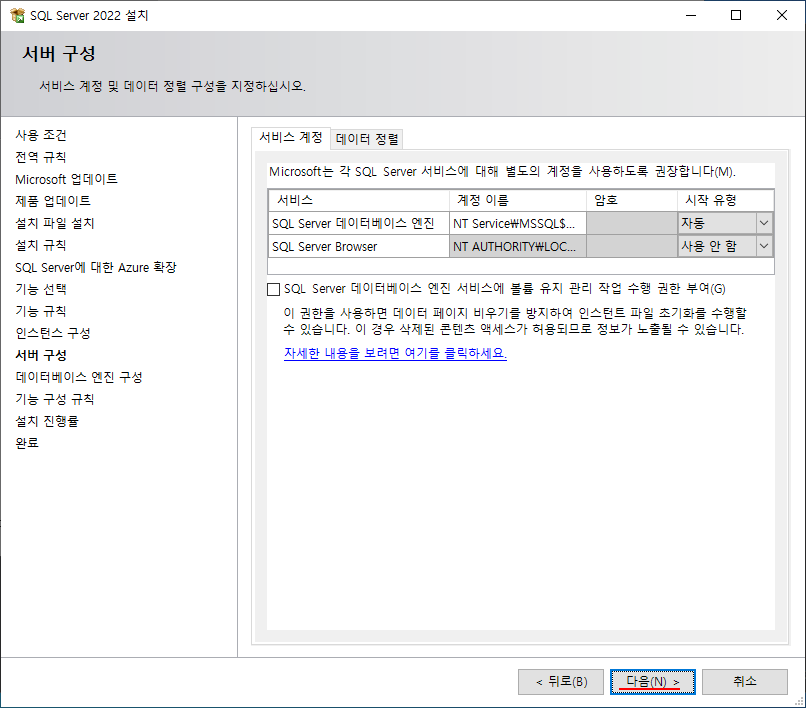Click the bold 서버 구성 step in sidebar
This screenshot has width=806, height=708.
click(x=41, y=355)
